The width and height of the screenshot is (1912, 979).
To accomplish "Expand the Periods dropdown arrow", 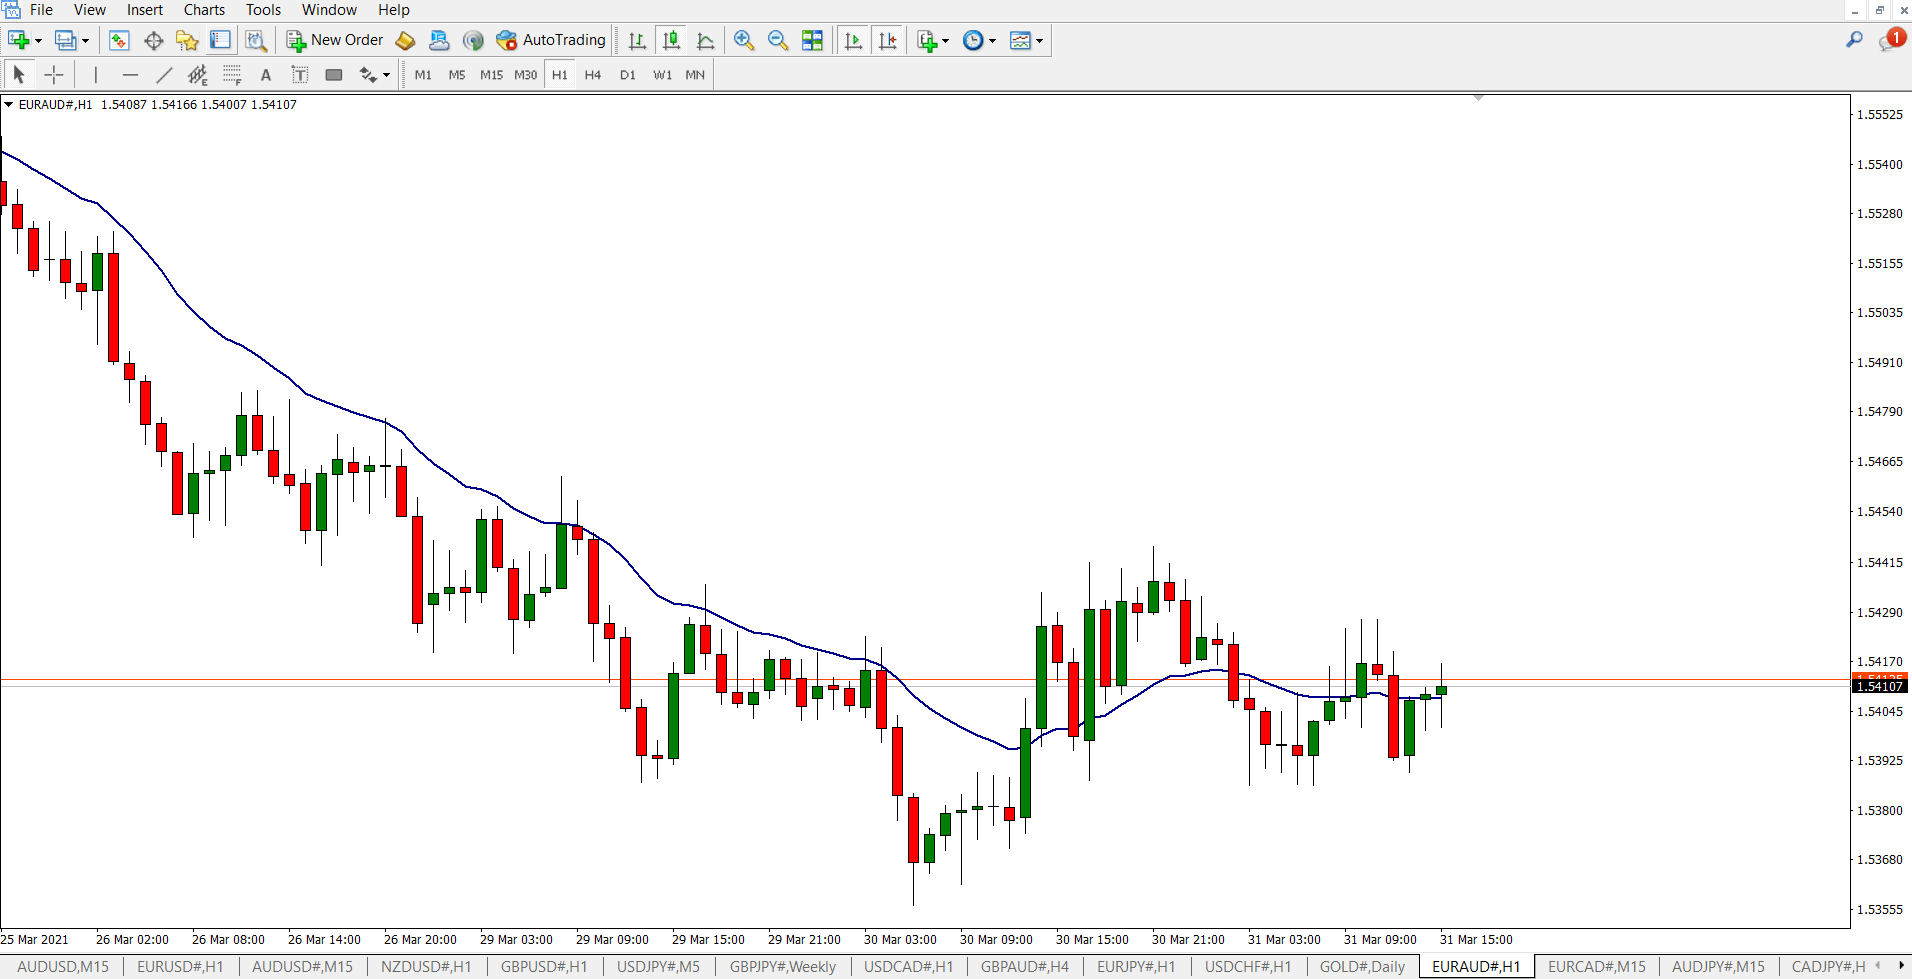I will (x=992, y=41).
